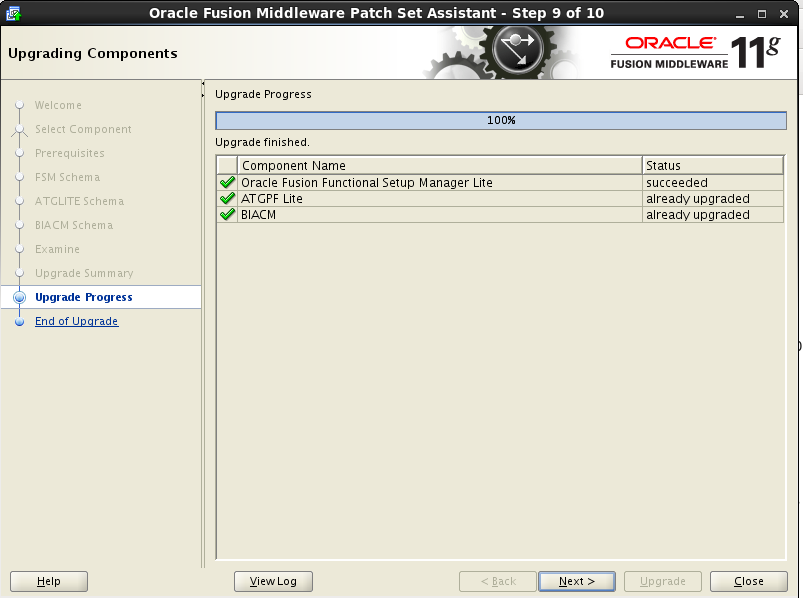Select the Upgrade Summary step
803x598 pixels.
click(x=84, y=273)
